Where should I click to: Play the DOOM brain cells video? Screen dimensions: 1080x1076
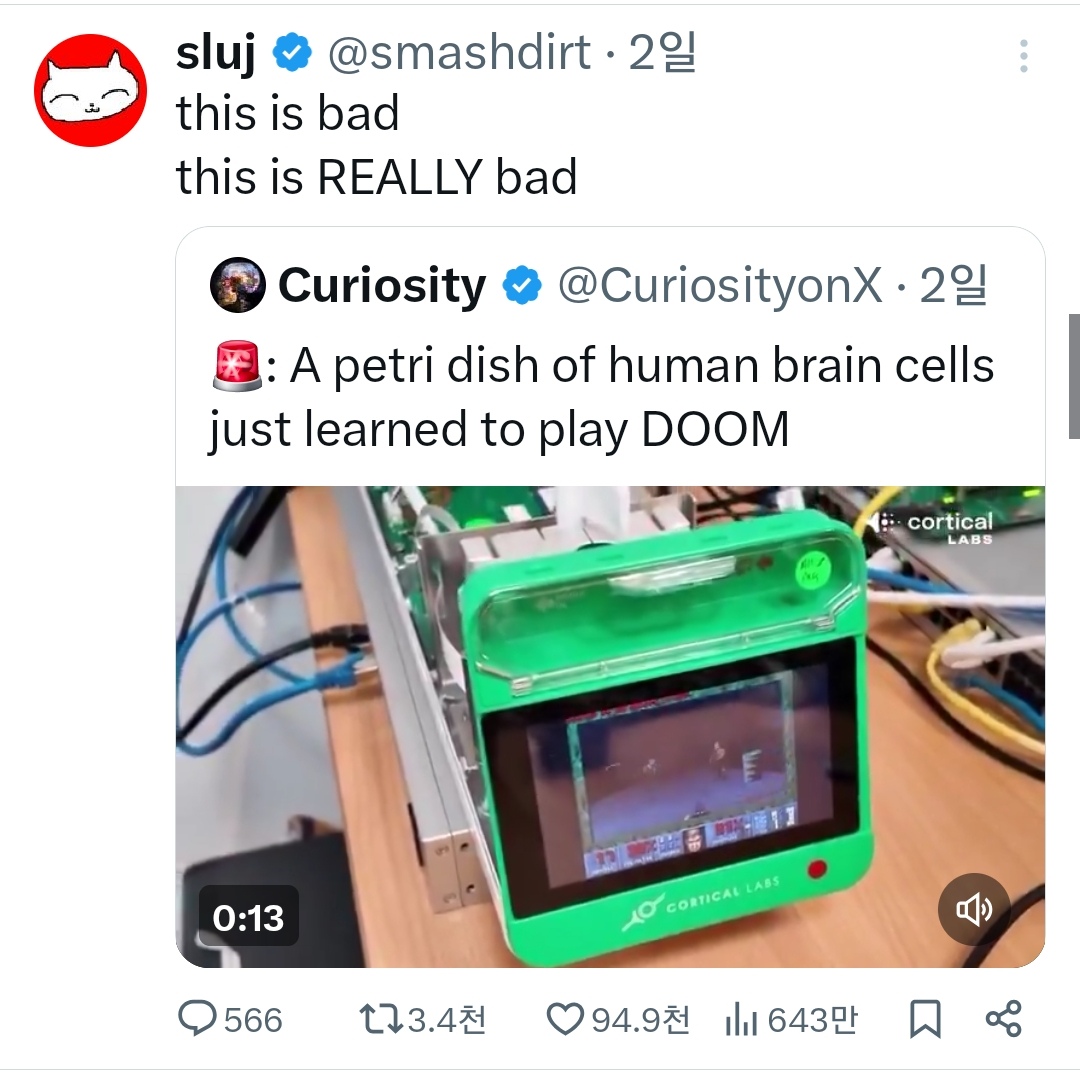(610, 727)
